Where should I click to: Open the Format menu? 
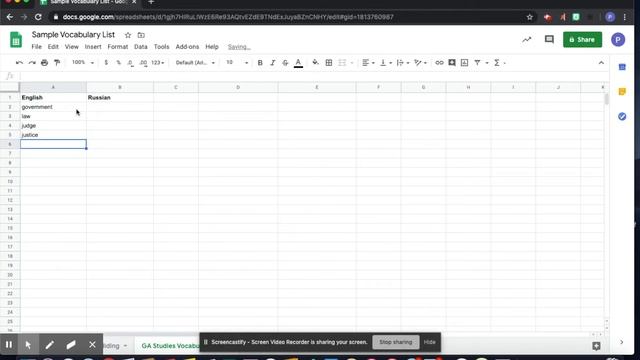tap(118, 47)
